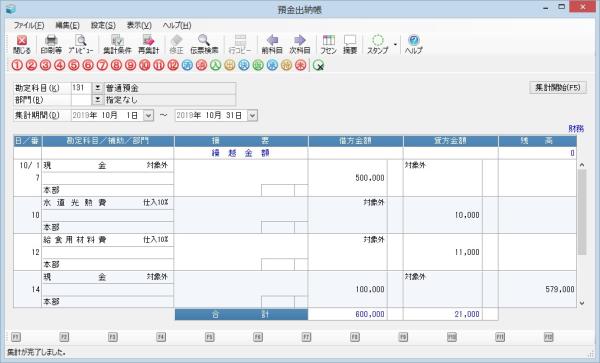Open the プレビュー preview tool
Image resolution: width=600 pixels, height=363 pixels.
point(81,44)
